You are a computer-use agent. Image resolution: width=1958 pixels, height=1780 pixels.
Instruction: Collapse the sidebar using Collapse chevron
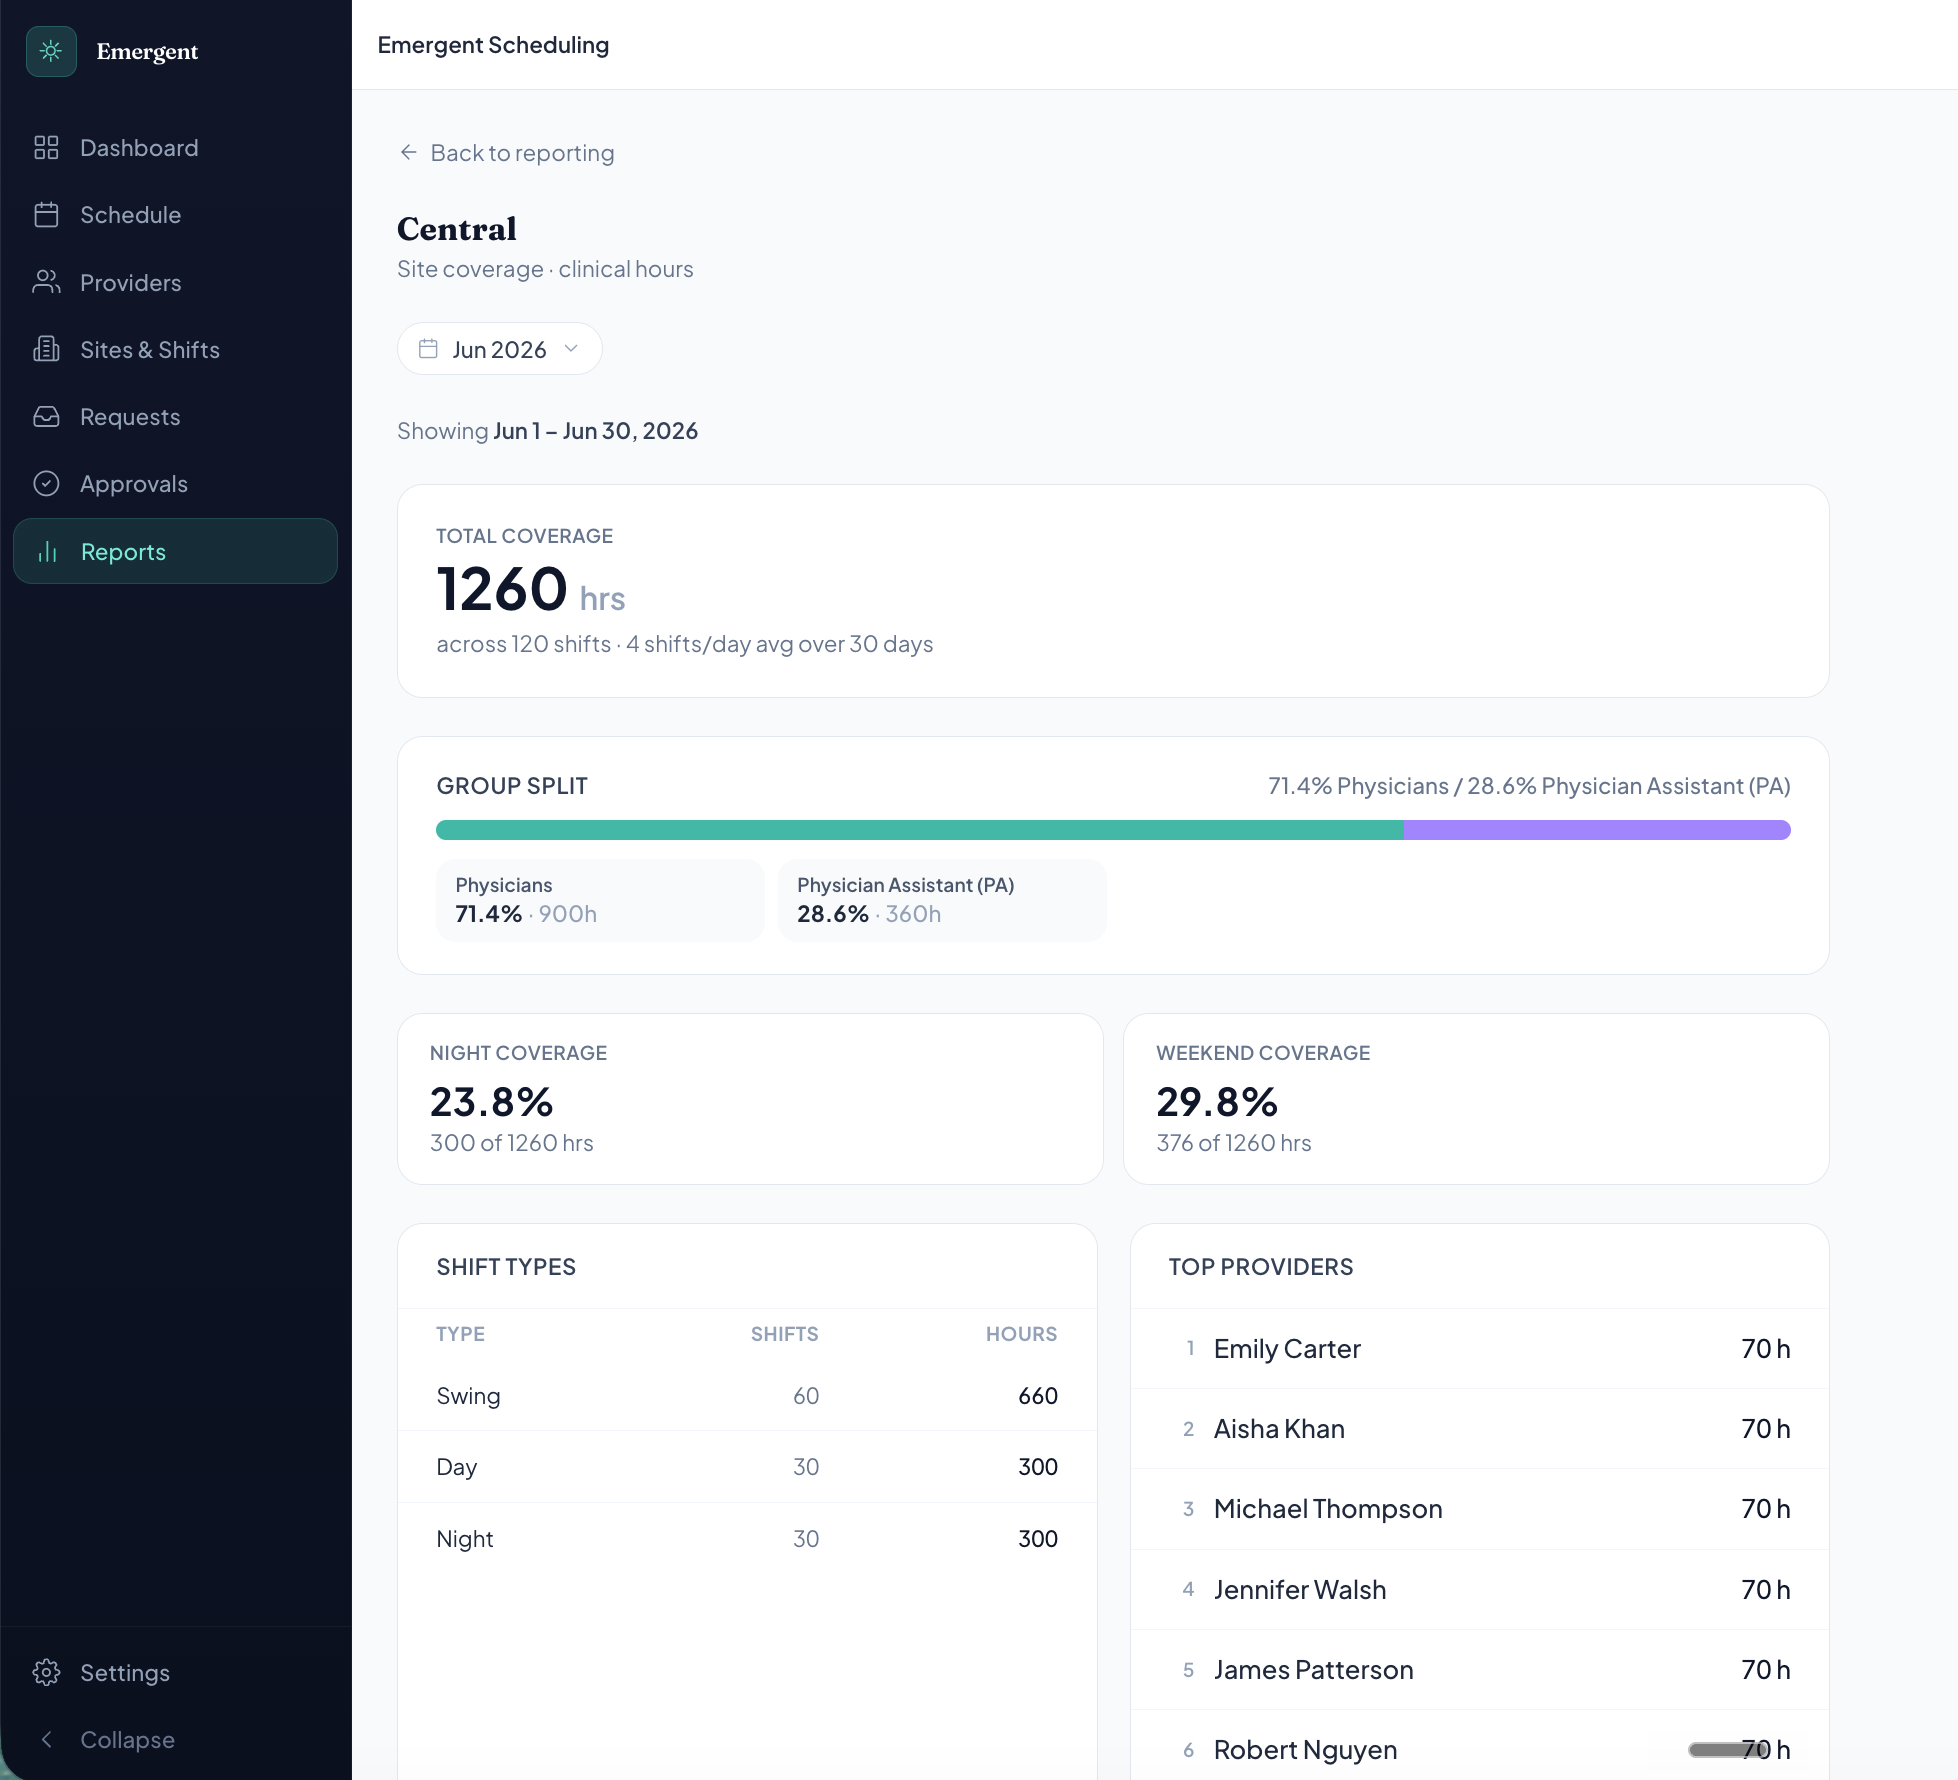46,1740
